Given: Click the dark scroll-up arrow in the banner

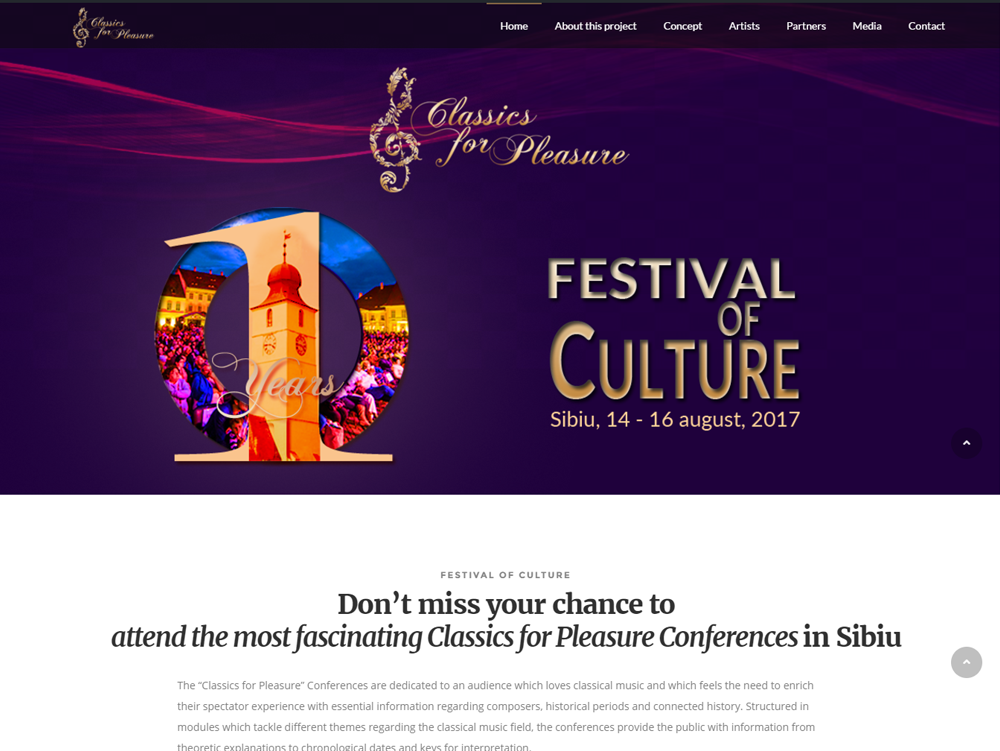Looking at the screenshot, I should pos(966,443).
